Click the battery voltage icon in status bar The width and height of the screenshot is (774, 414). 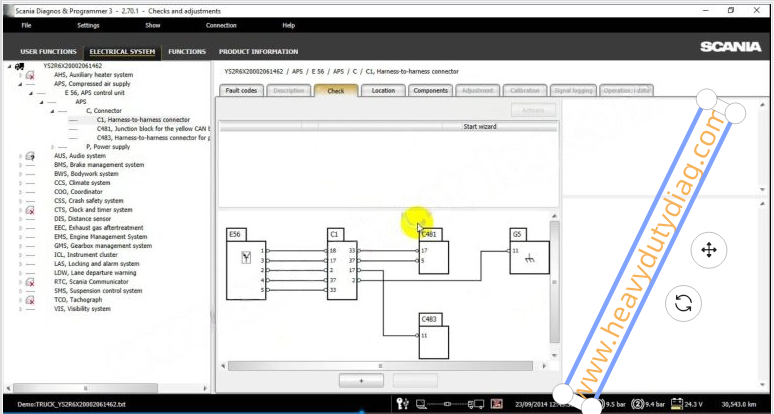coord(676,404)
